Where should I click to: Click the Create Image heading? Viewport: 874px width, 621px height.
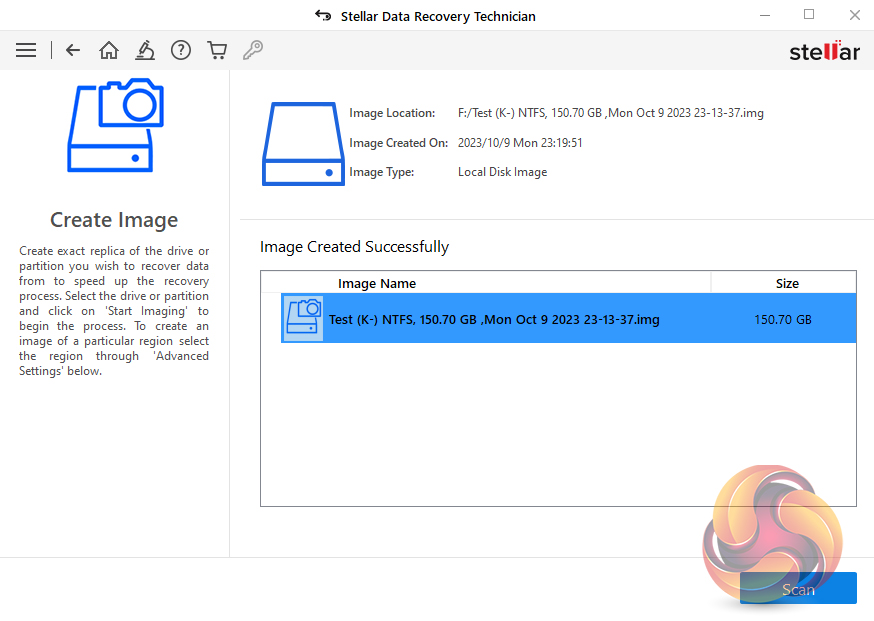click(114, 220)
